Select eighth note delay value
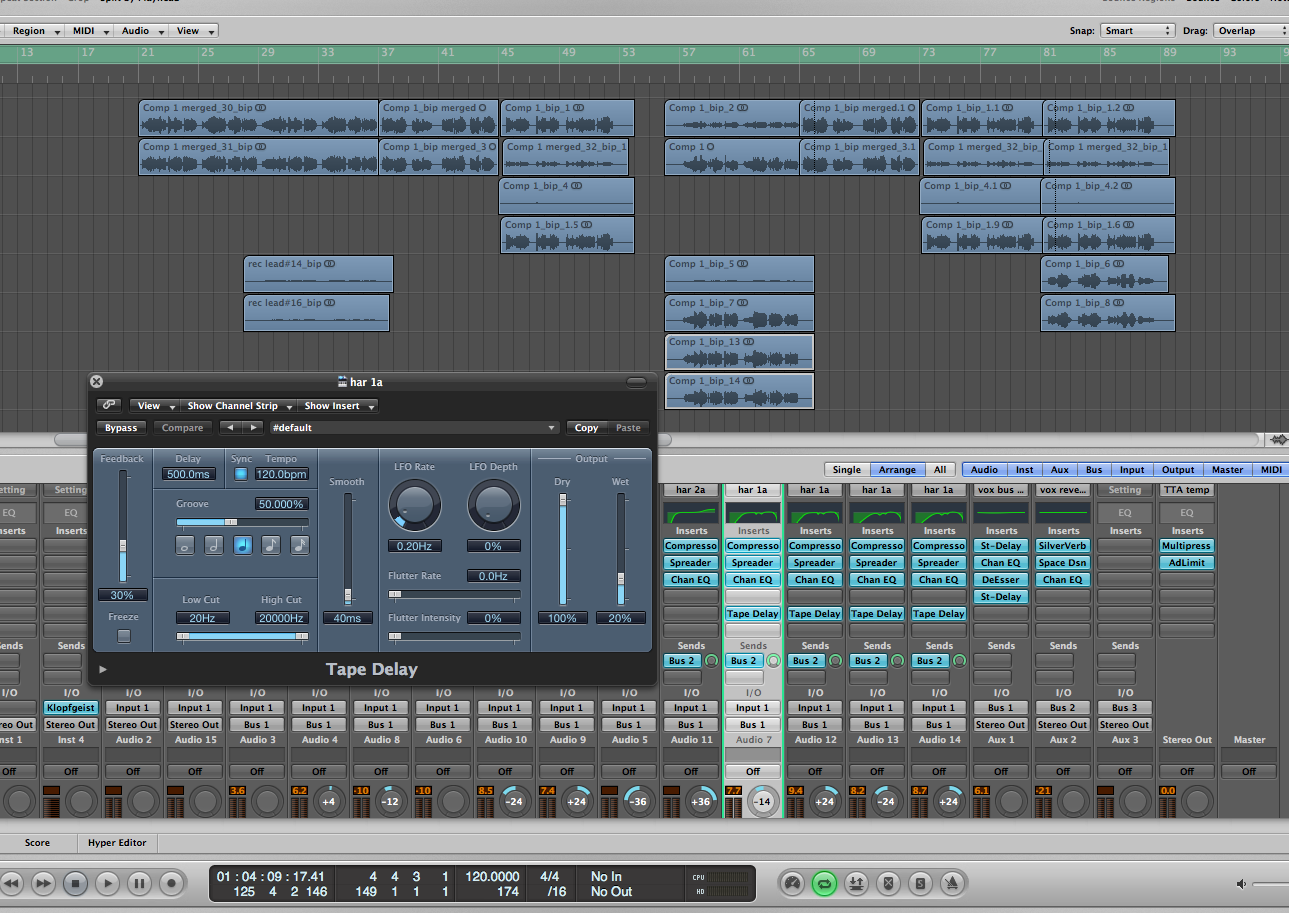 [x=272, y=545]
